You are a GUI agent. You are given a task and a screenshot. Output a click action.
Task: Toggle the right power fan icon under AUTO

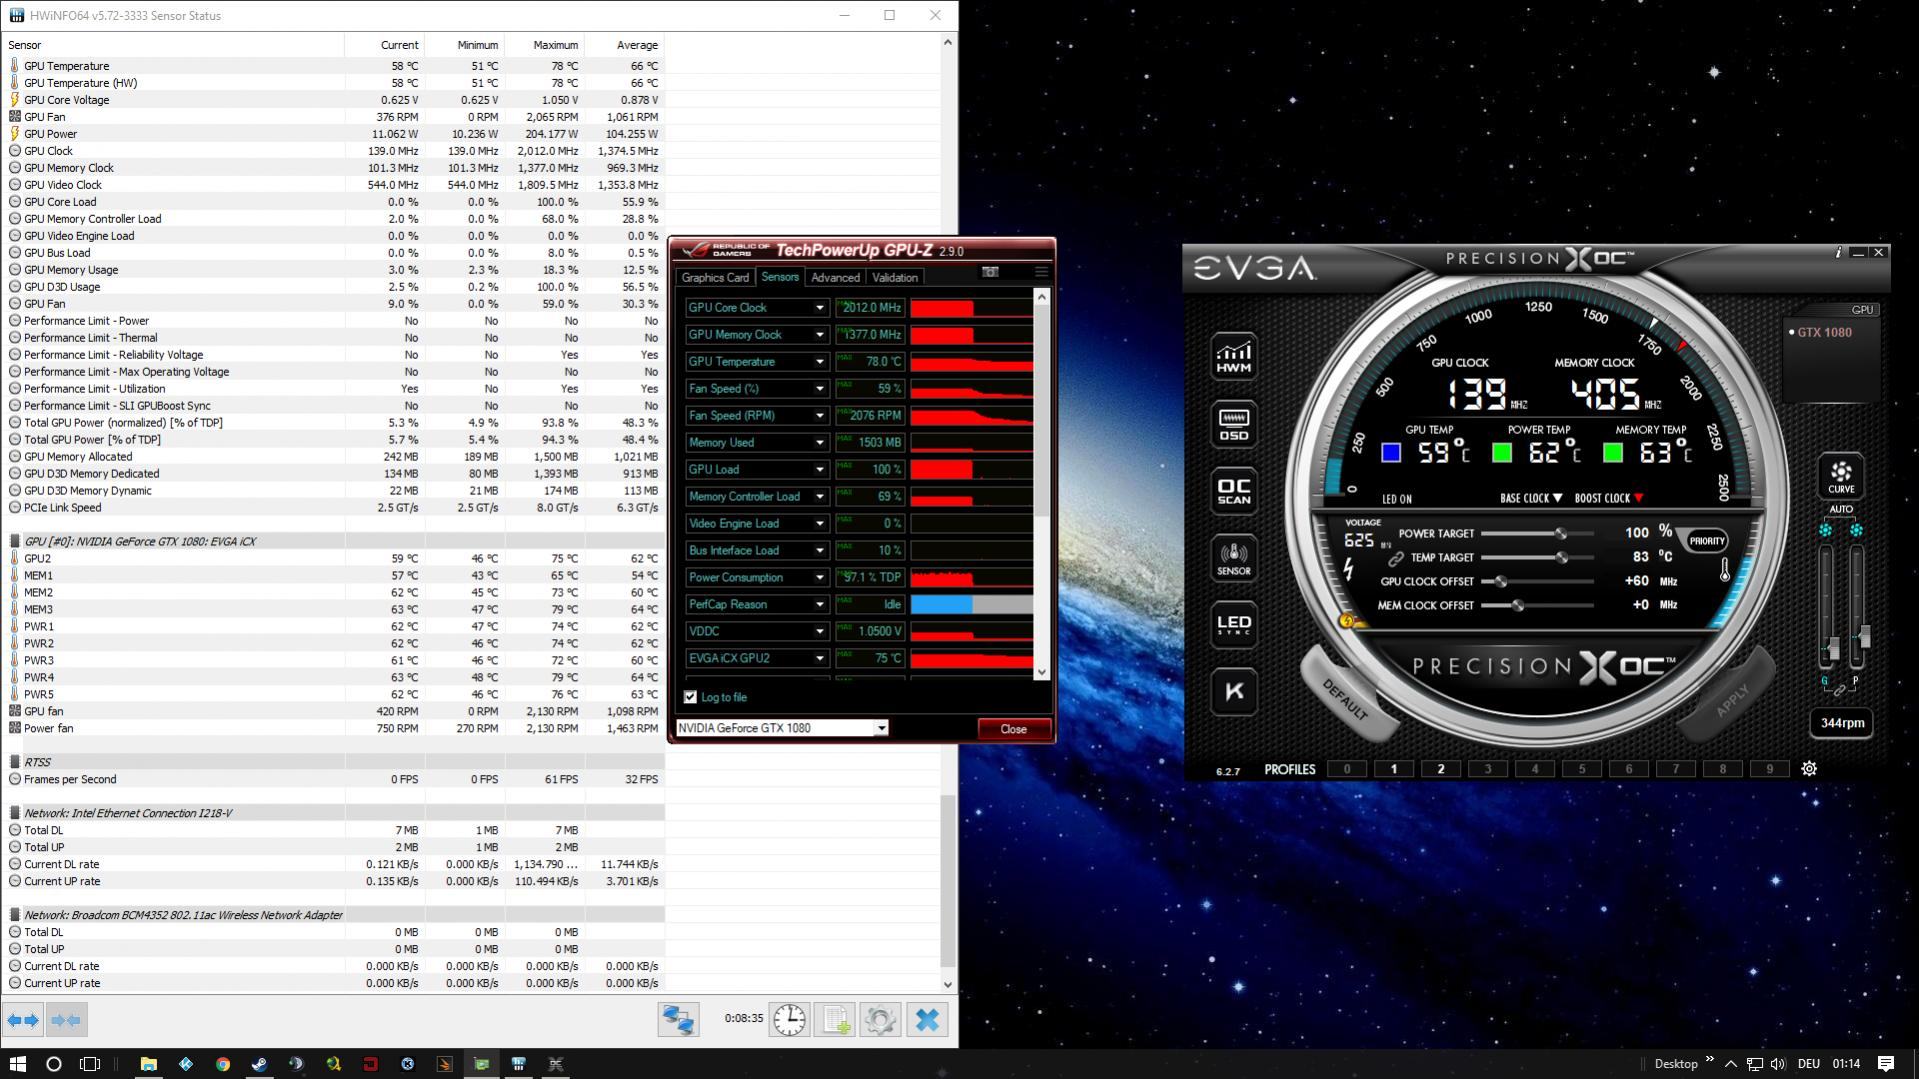click(1856, 530)
